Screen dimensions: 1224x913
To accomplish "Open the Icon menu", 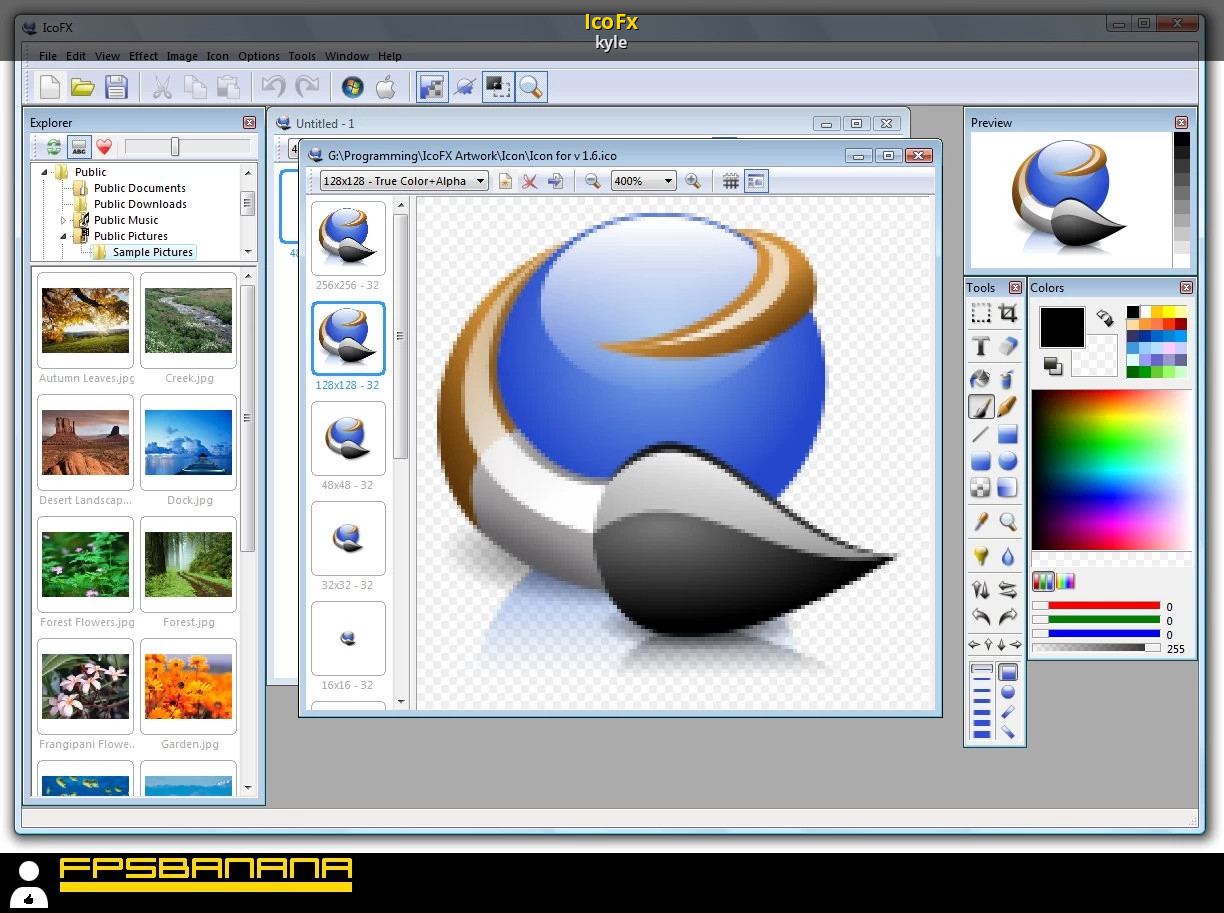I will pos(217,56).
